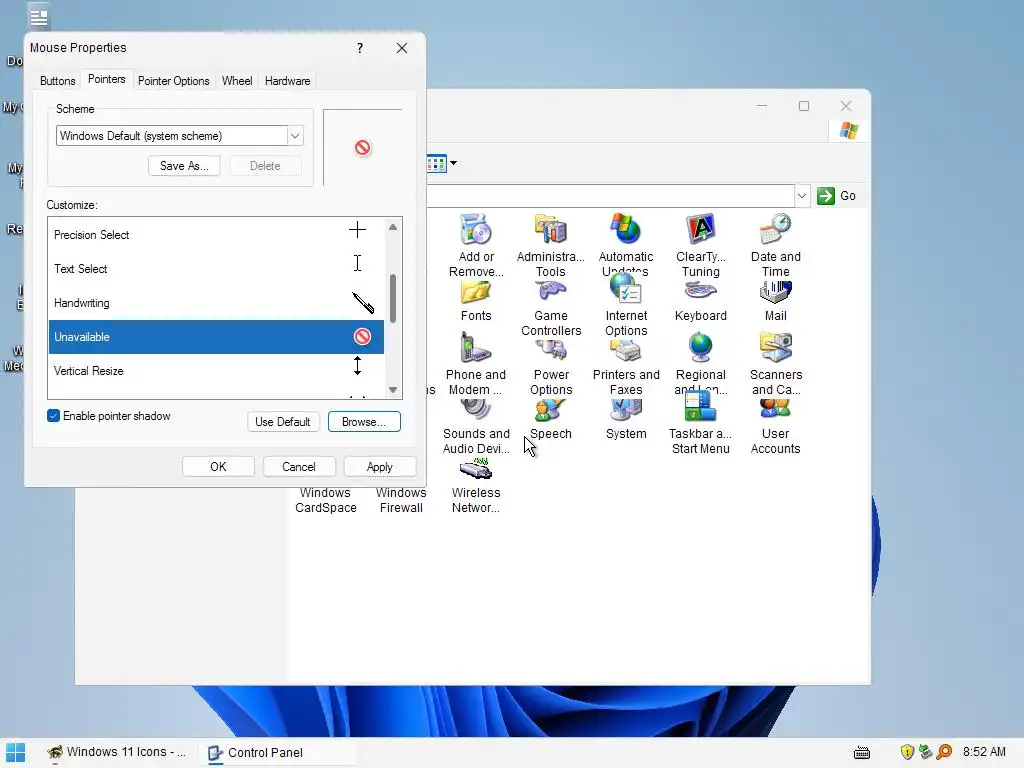1024x768 pixels.
Task: Switch to the Wheel tab
Action: [x=237, y=81]
